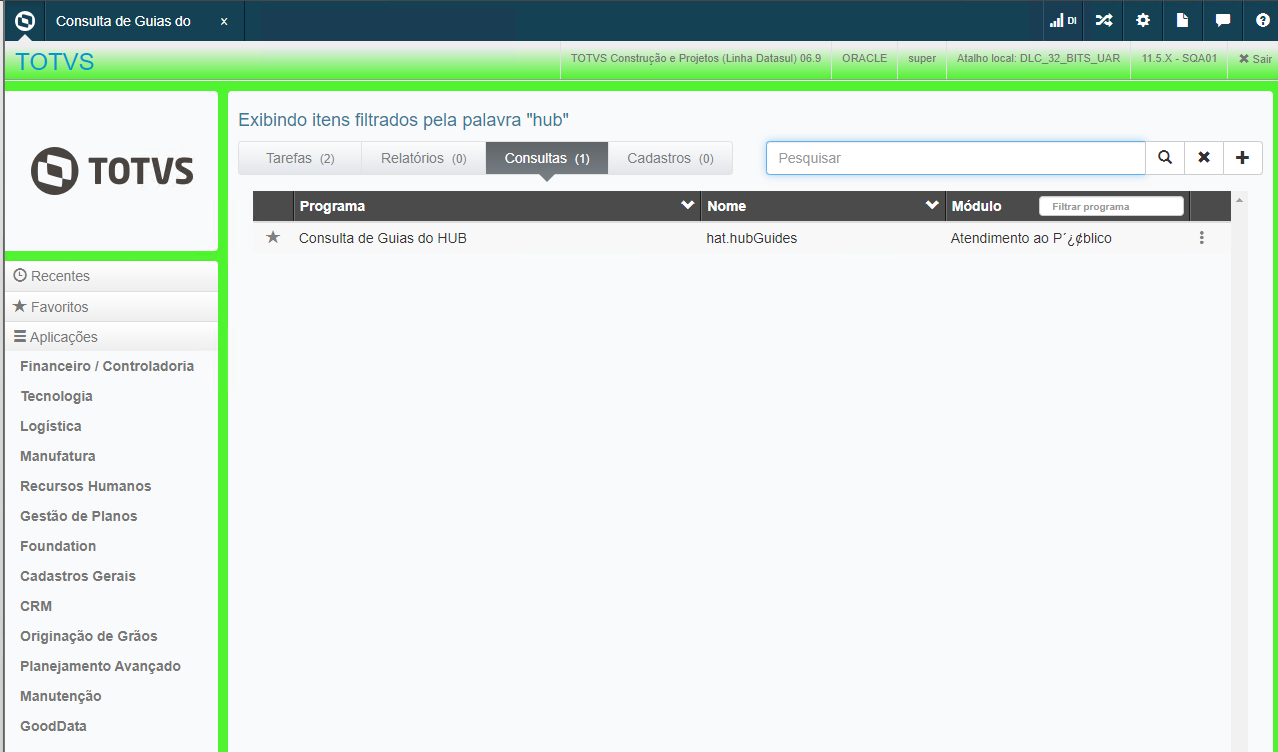Open Tecnologia application
The image size is (1278, 752).
[x=56, y=396]
